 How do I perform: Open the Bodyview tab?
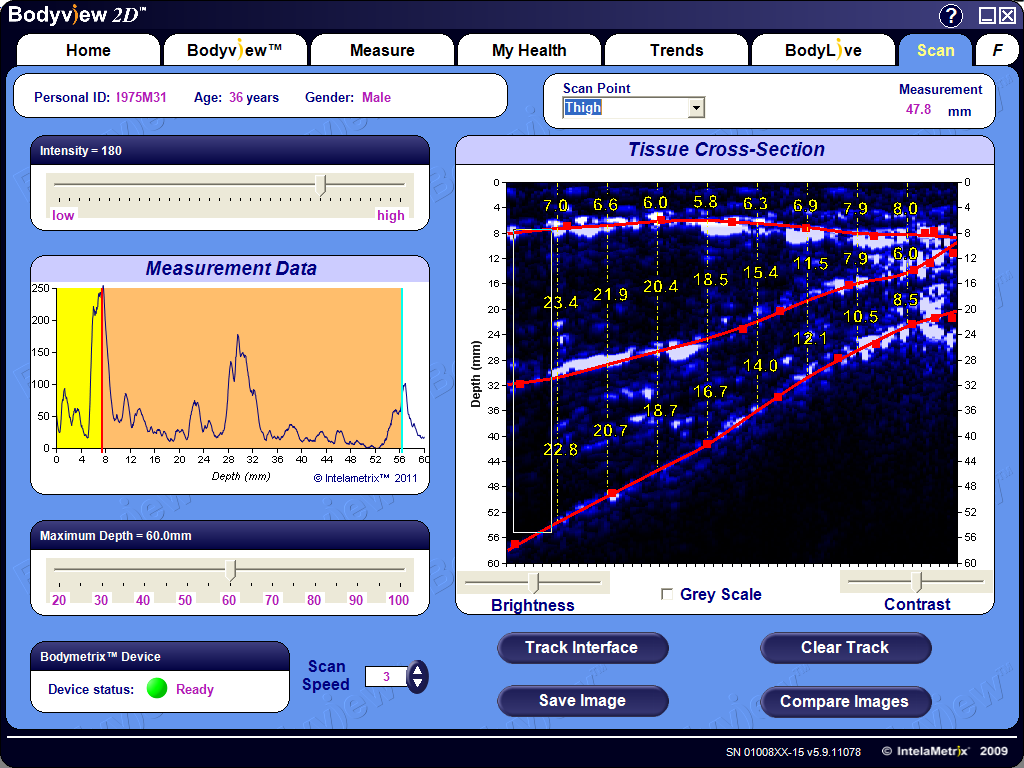point(235,50)
